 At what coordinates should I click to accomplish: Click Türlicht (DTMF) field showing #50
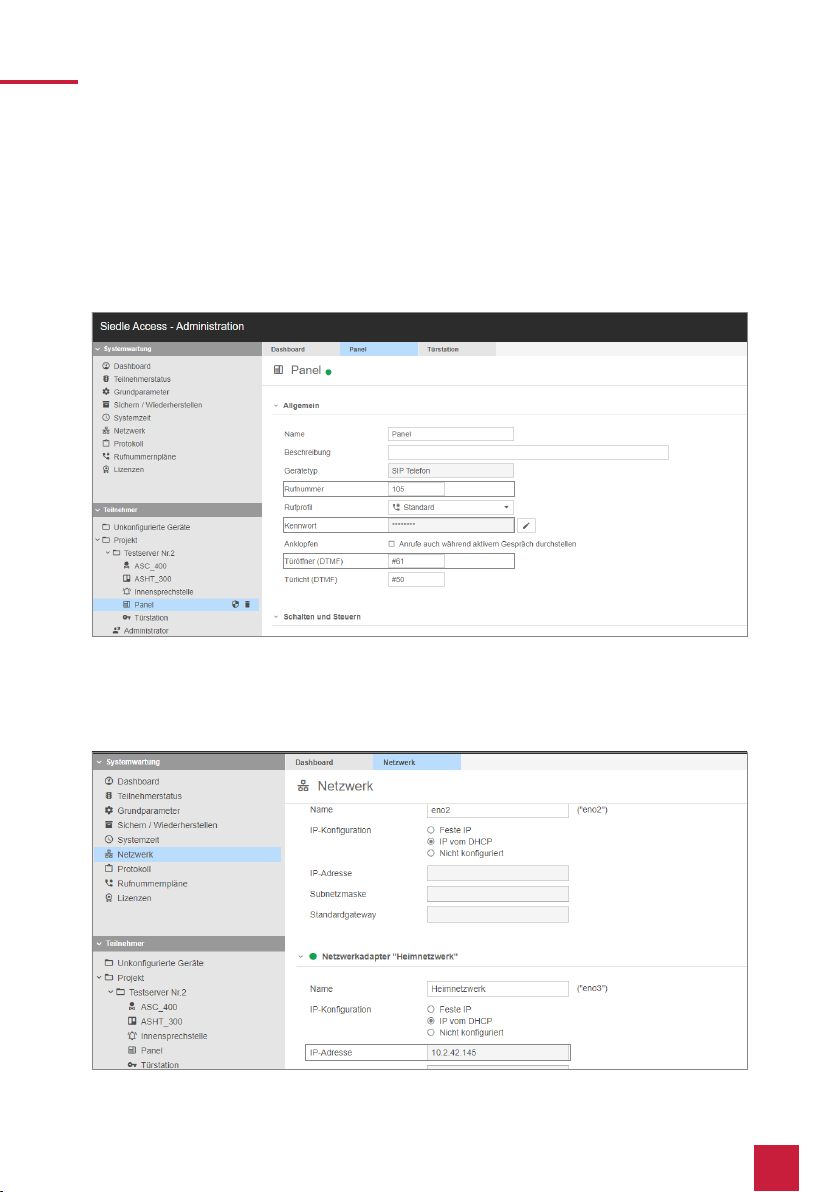(417, 579)
